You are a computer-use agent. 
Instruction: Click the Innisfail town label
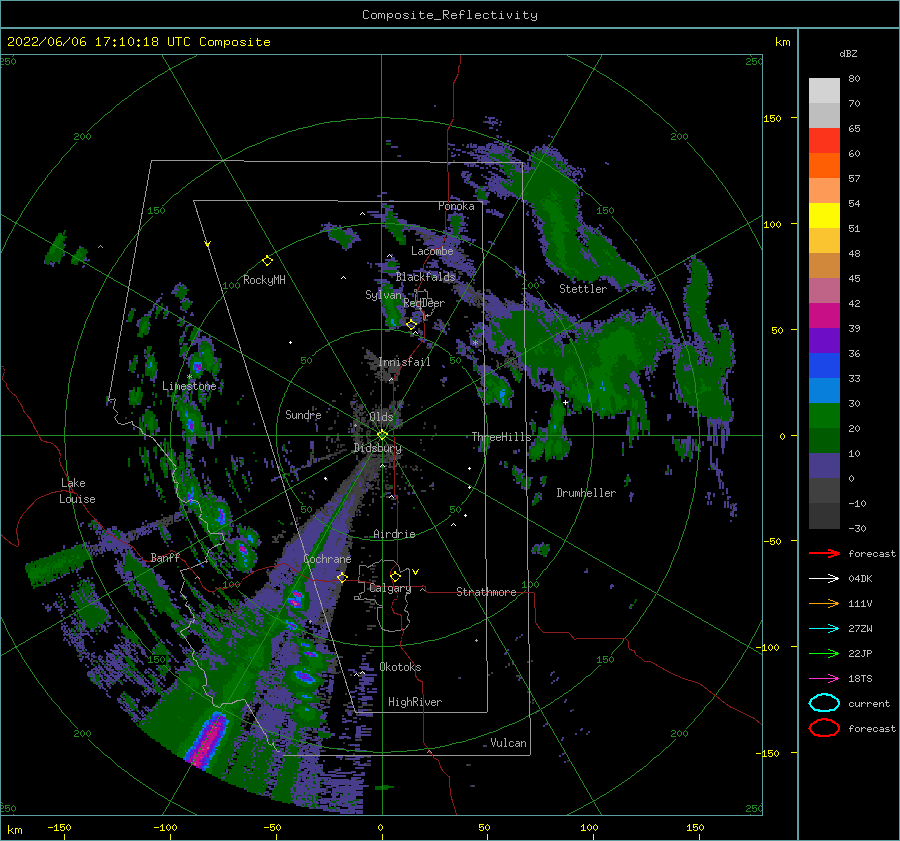tap(404, 362)
